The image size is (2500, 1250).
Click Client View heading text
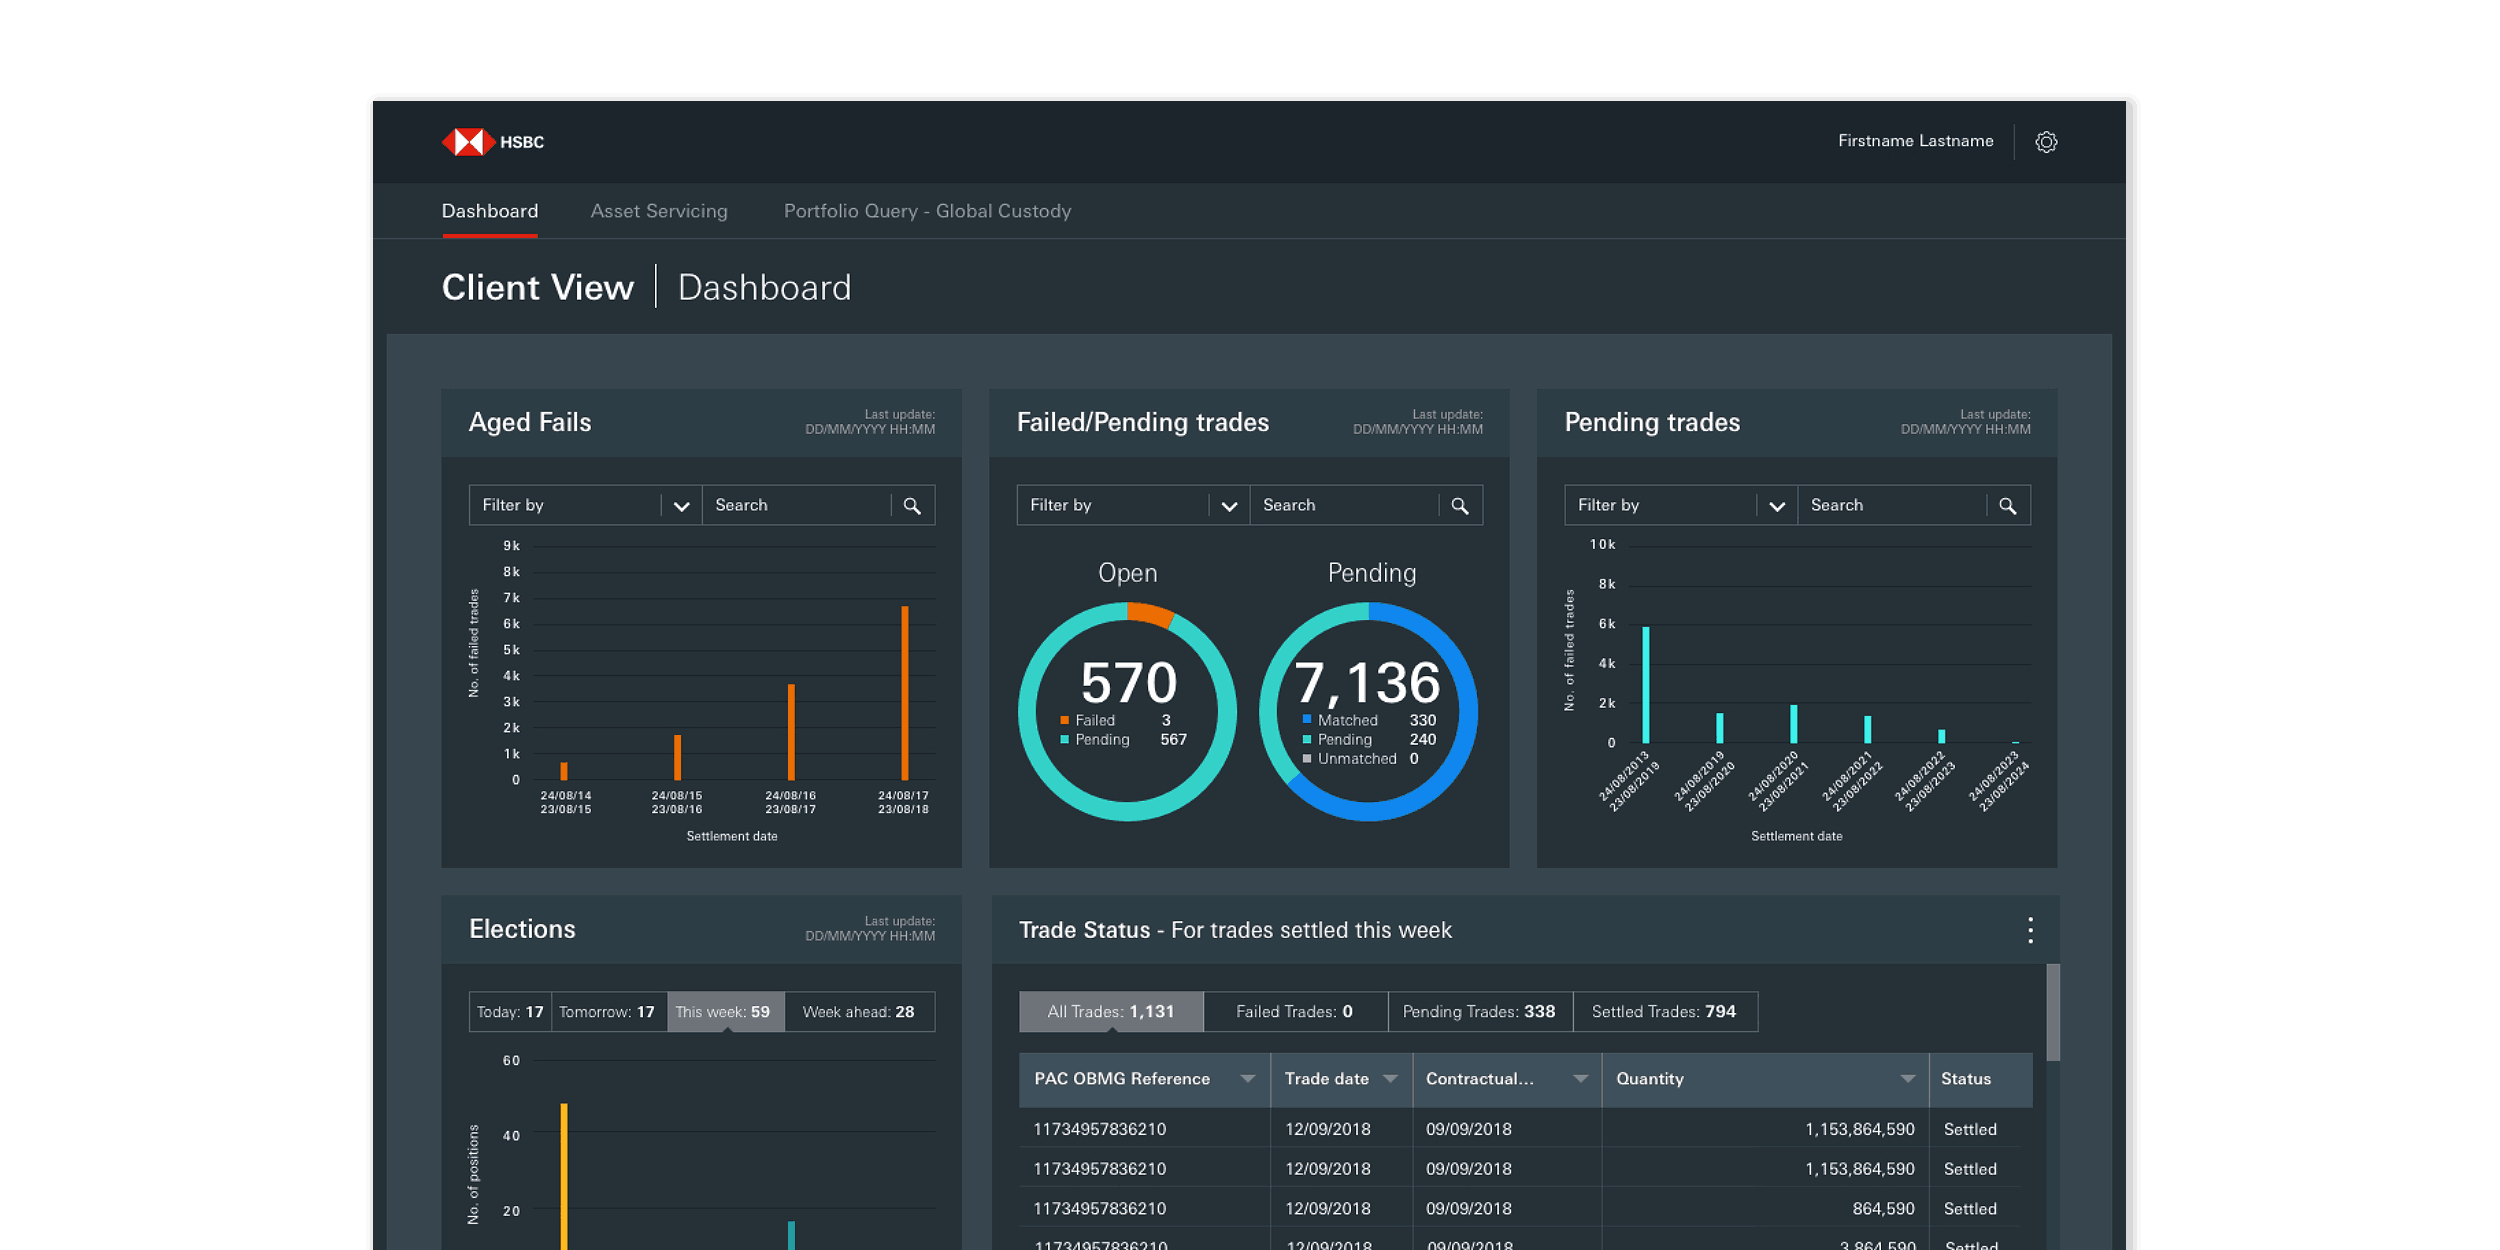538,288
